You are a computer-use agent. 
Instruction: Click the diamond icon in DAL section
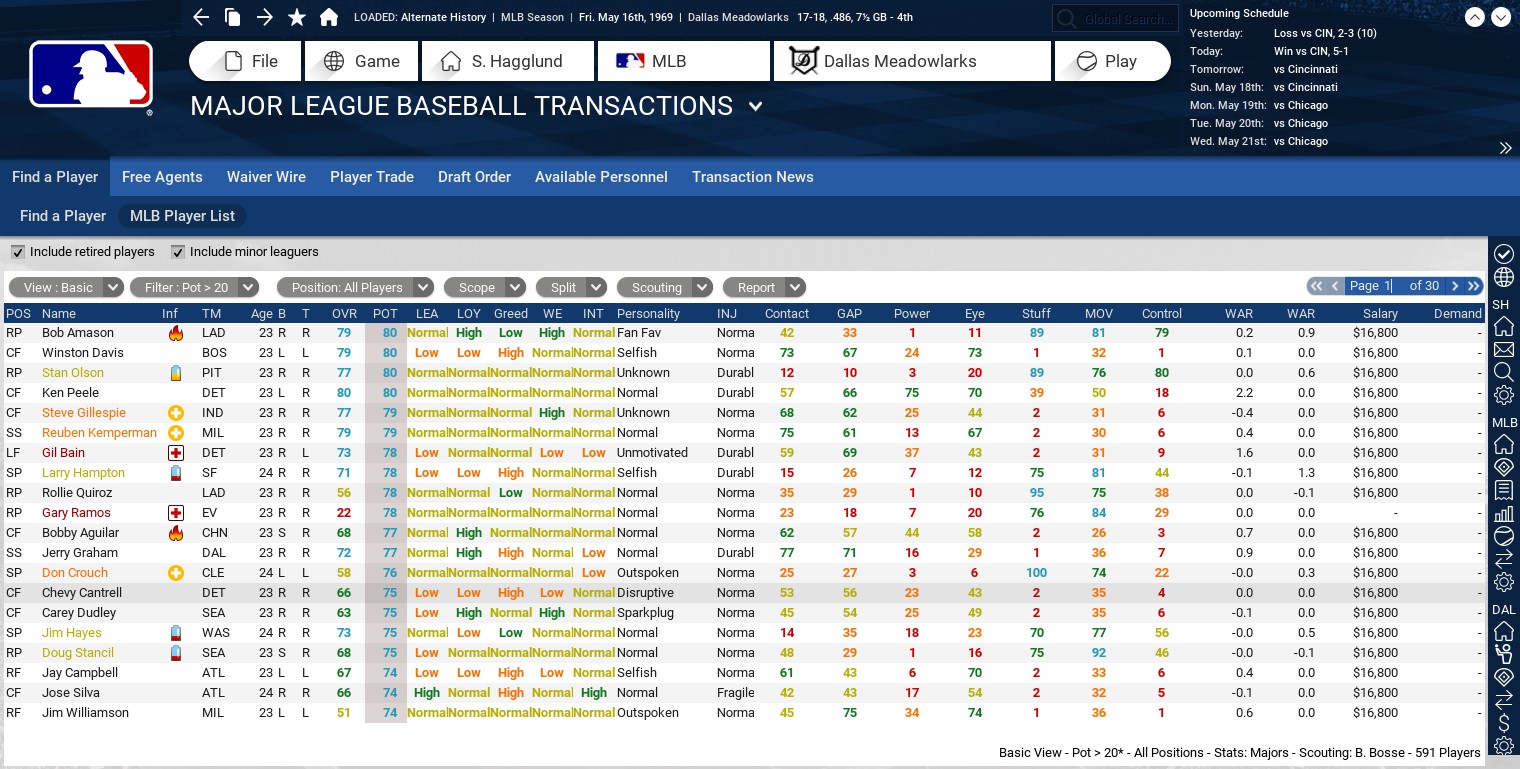click(x=1504, y=676)
